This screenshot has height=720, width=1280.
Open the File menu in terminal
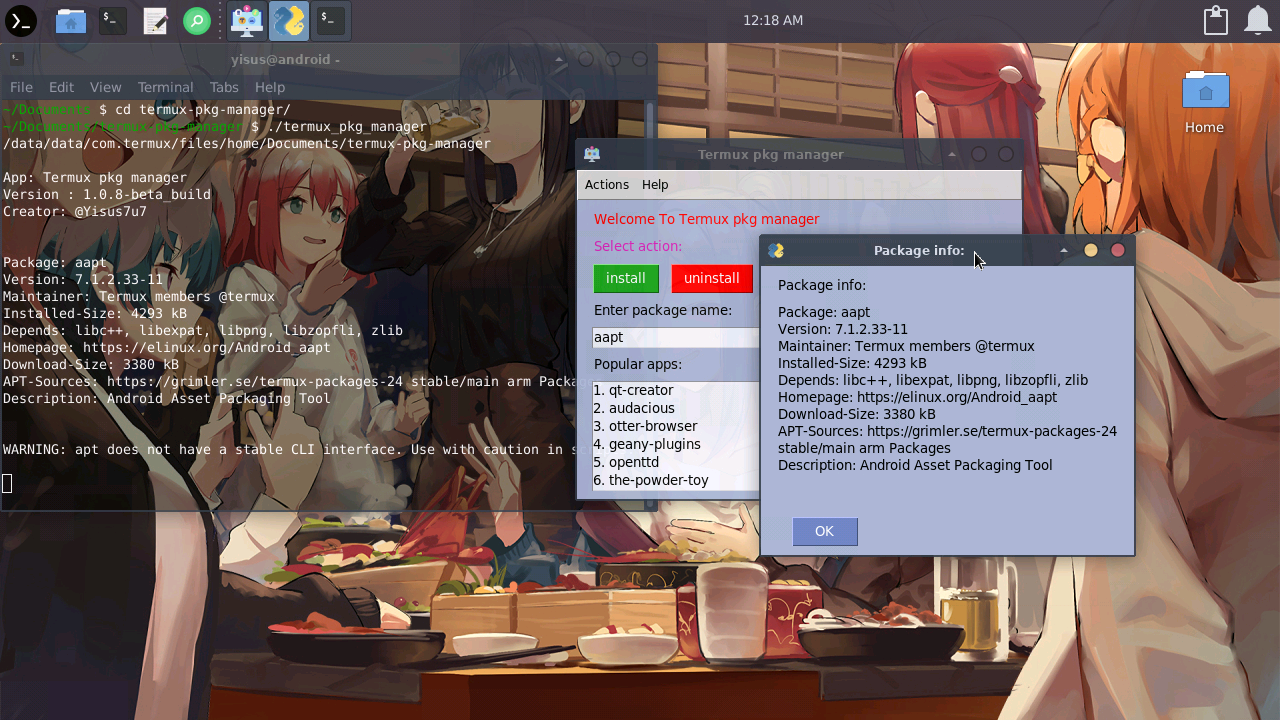click(x=21, y=87)
